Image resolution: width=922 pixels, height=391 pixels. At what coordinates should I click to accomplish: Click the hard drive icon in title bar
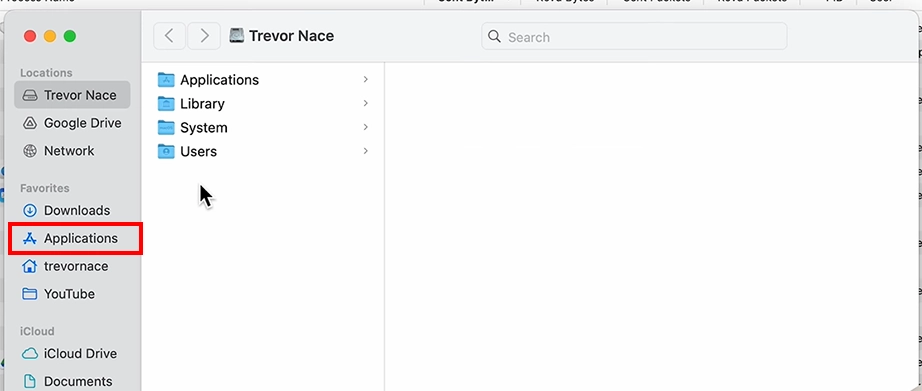point(236,35)
